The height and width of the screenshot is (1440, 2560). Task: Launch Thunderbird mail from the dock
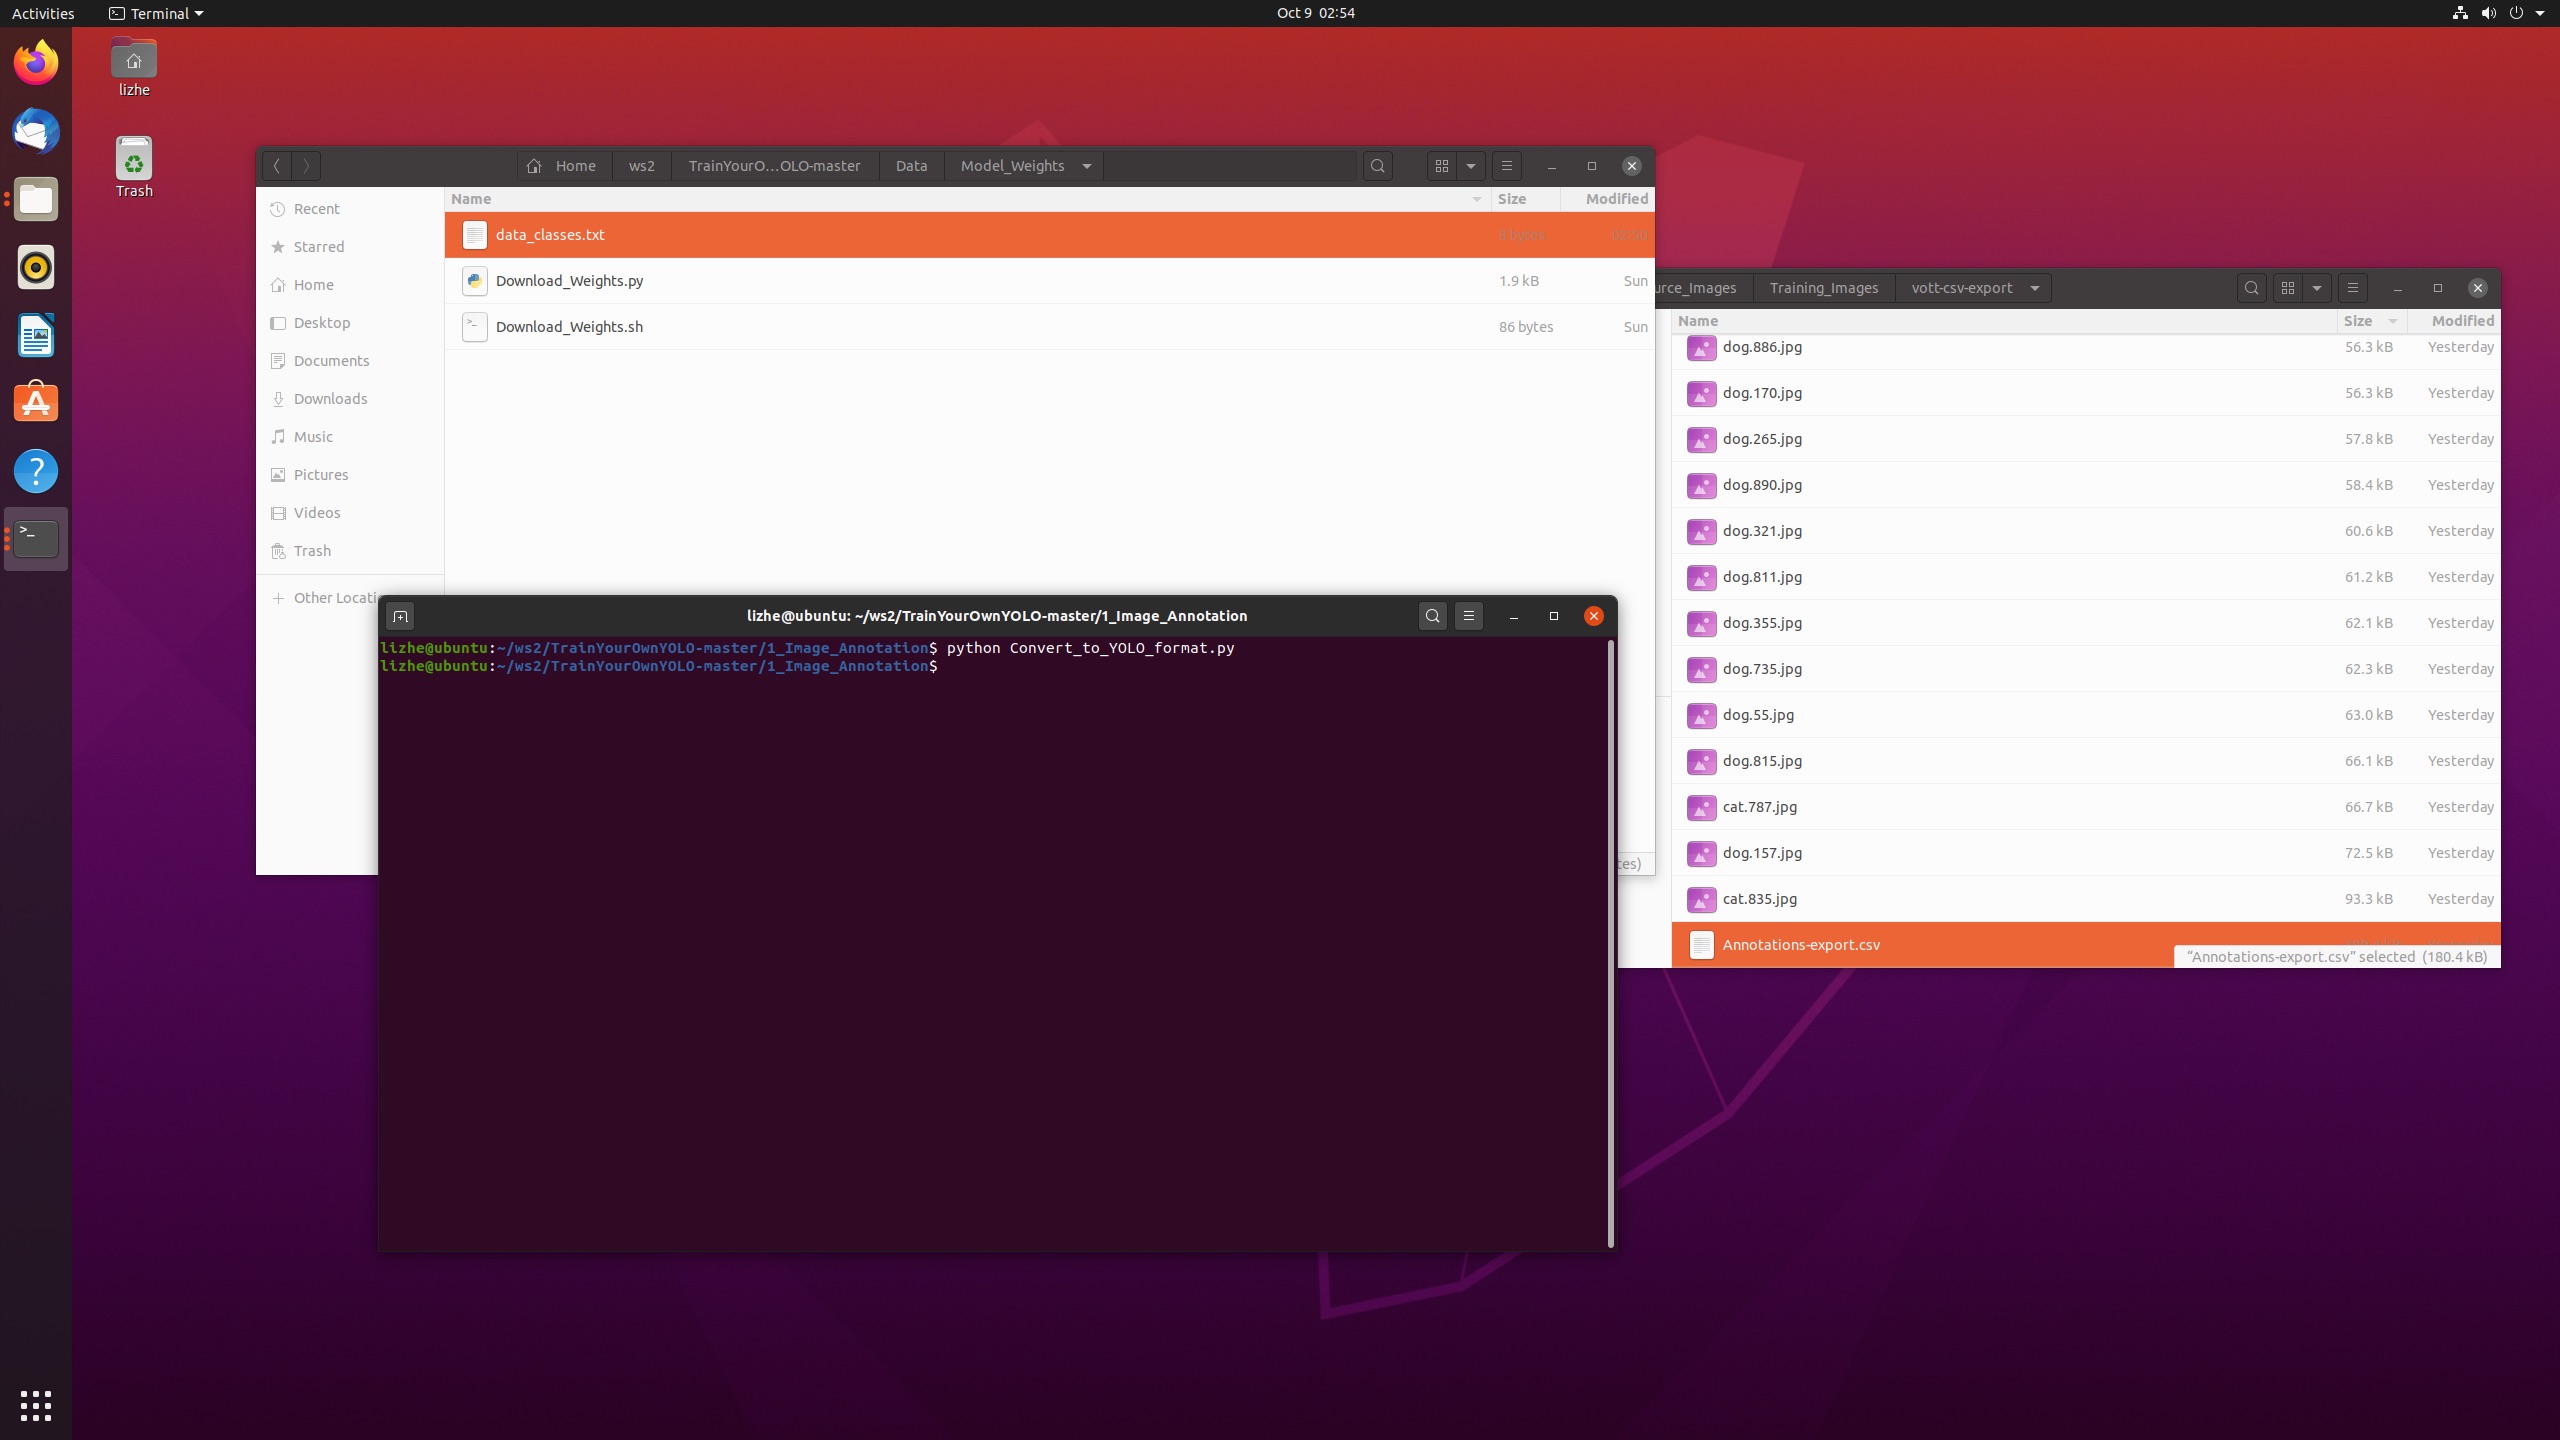[x=36, y=131]
